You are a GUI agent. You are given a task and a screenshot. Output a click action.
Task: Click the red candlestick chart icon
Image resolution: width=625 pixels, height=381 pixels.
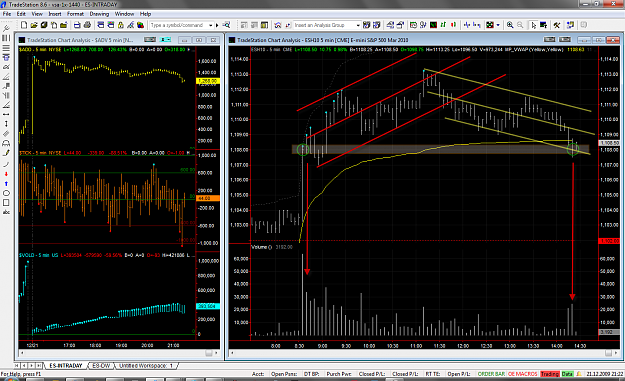[x=453, y=25]
